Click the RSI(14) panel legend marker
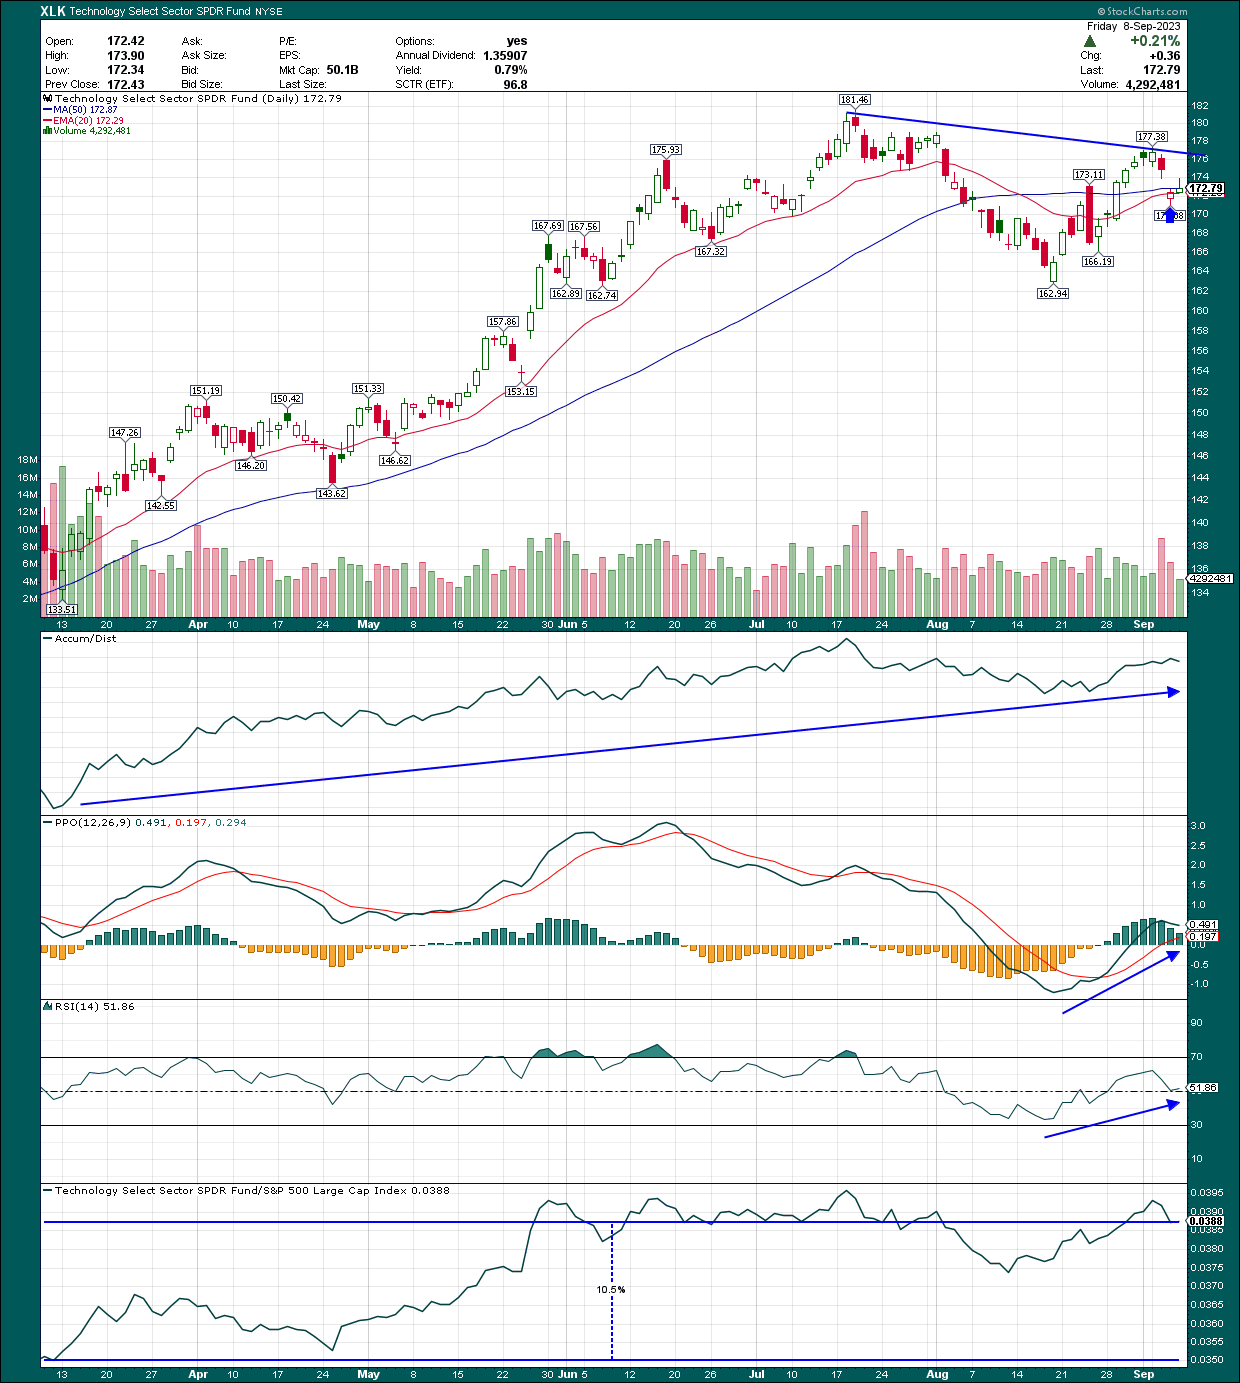This screenshot has height=1383, width=1240. [46, 1007]
